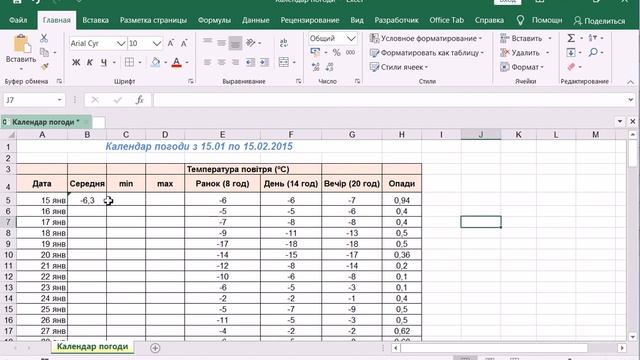This screenshot has height=360, width=640.
Task: Switch to the Вставка ribbon tab
Action: click(95, 20)
